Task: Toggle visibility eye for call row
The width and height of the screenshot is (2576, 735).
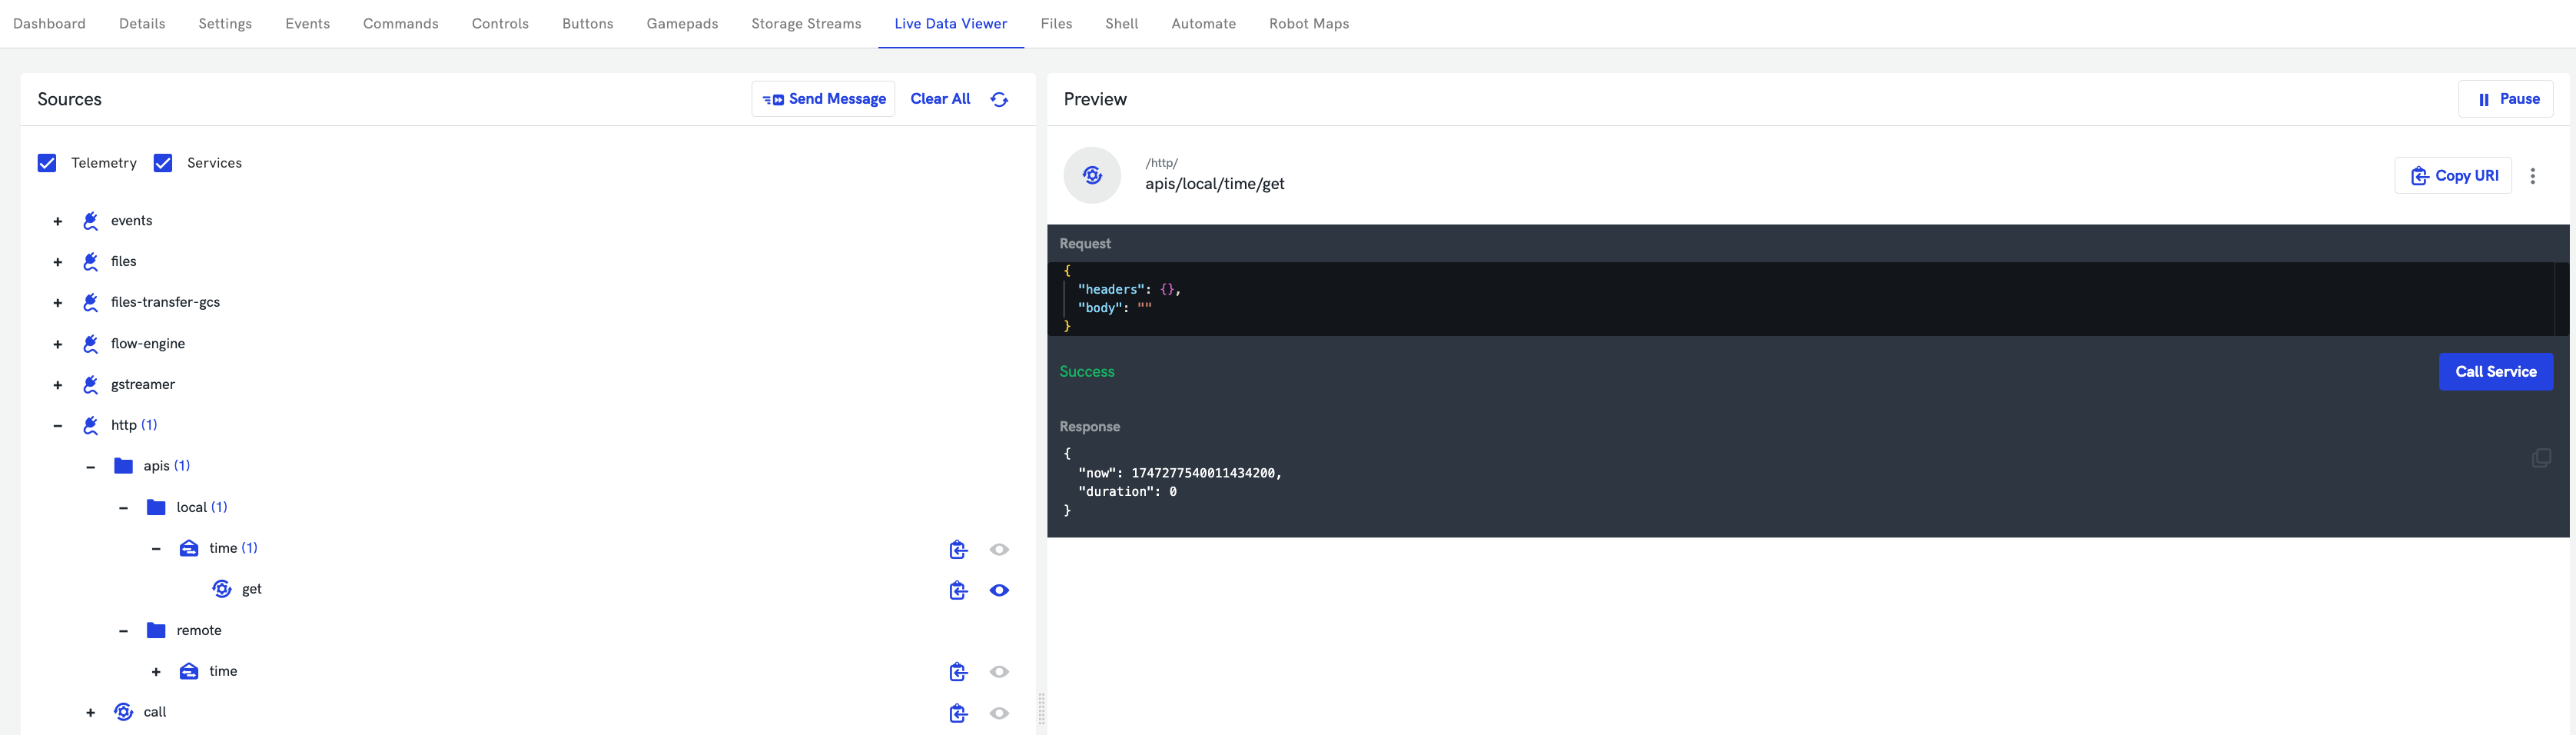Action: coord(999,713)
